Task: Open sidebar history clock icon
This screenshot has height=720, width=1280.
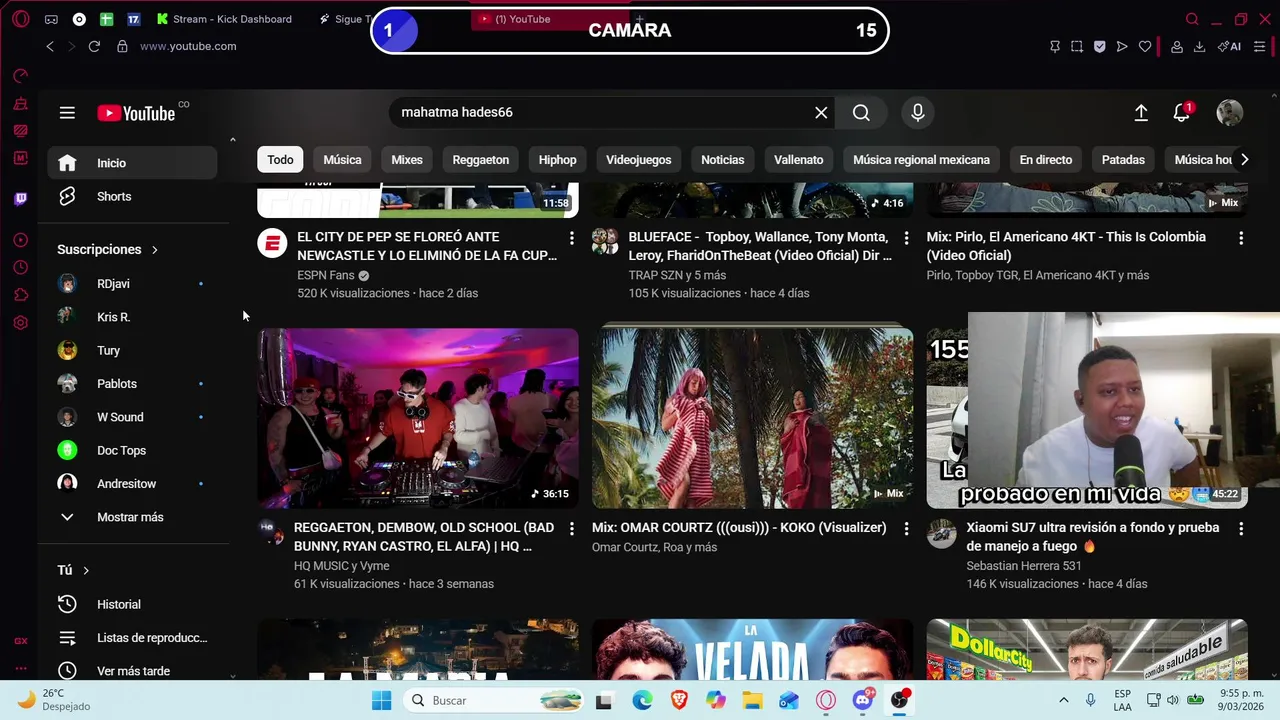Action: (20, 267)
